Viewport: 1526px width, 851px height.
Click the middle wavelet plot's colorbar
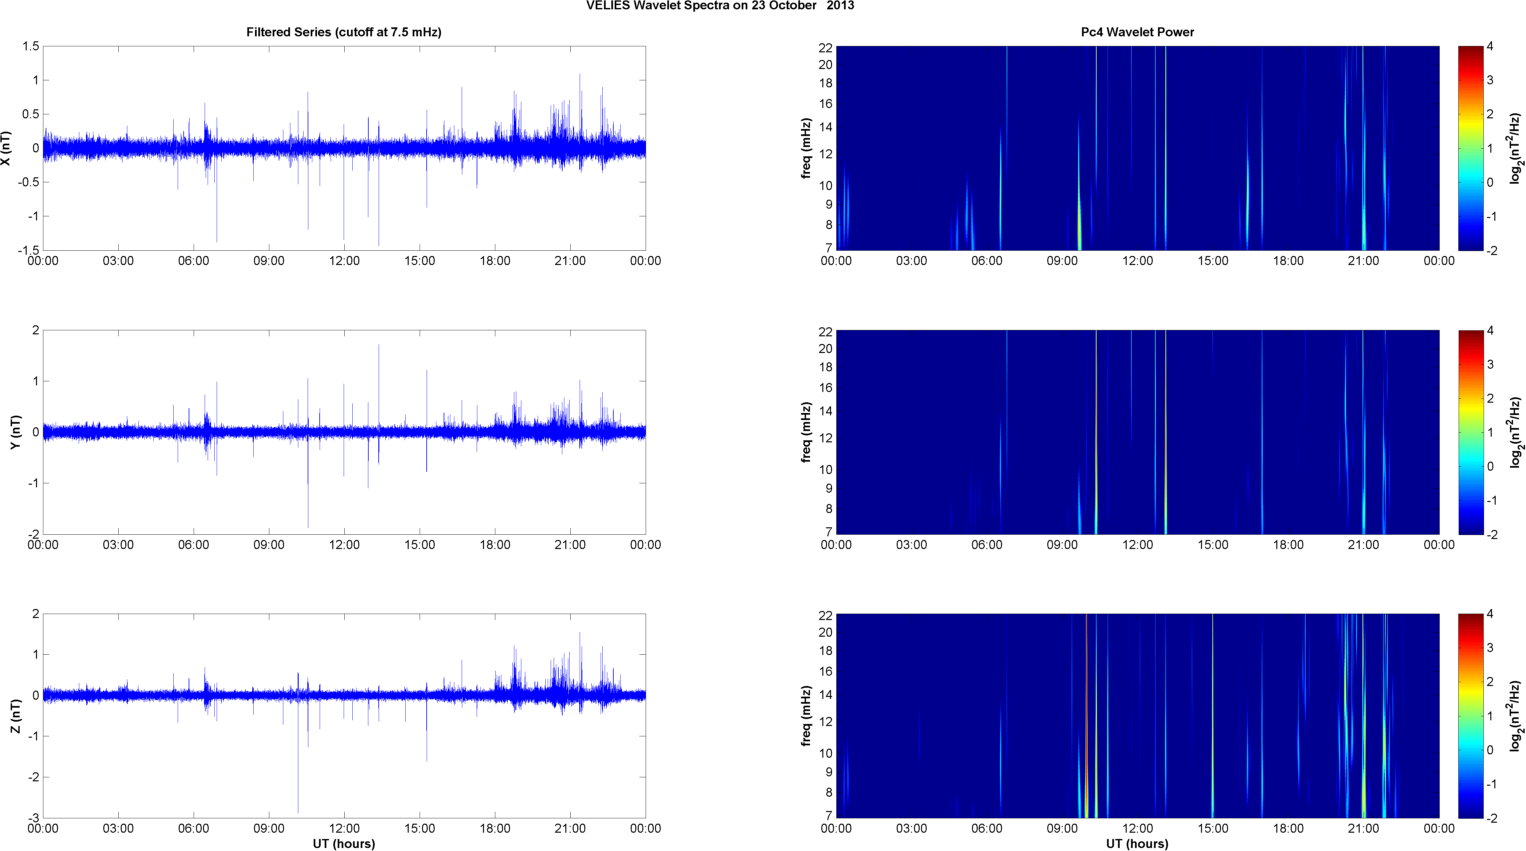(x=1470, y=432)
